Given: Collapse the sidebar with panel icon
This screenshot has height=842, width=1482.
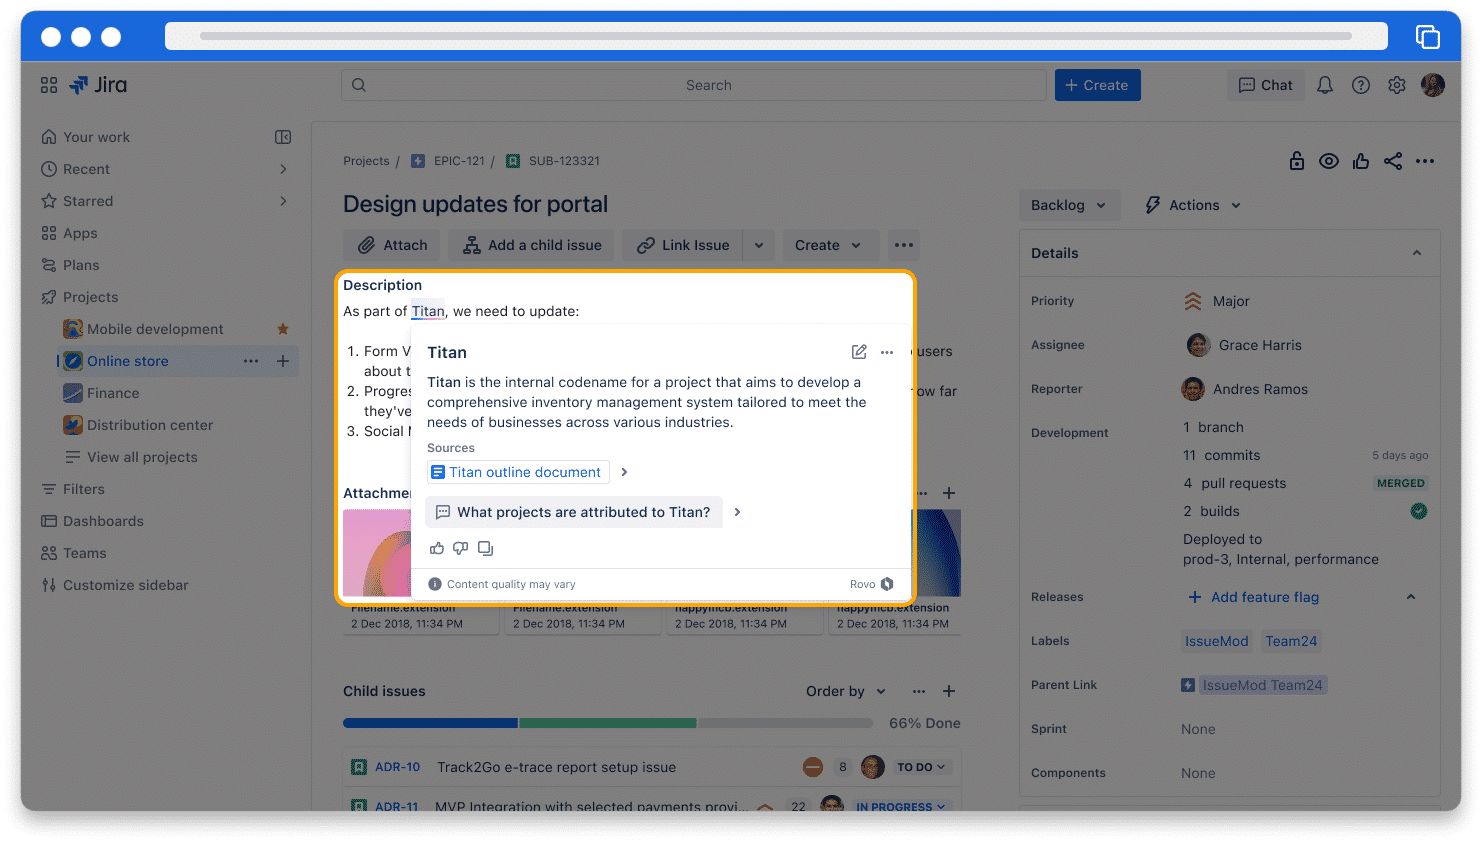Looking at the screenshot, I should [283, 137].
